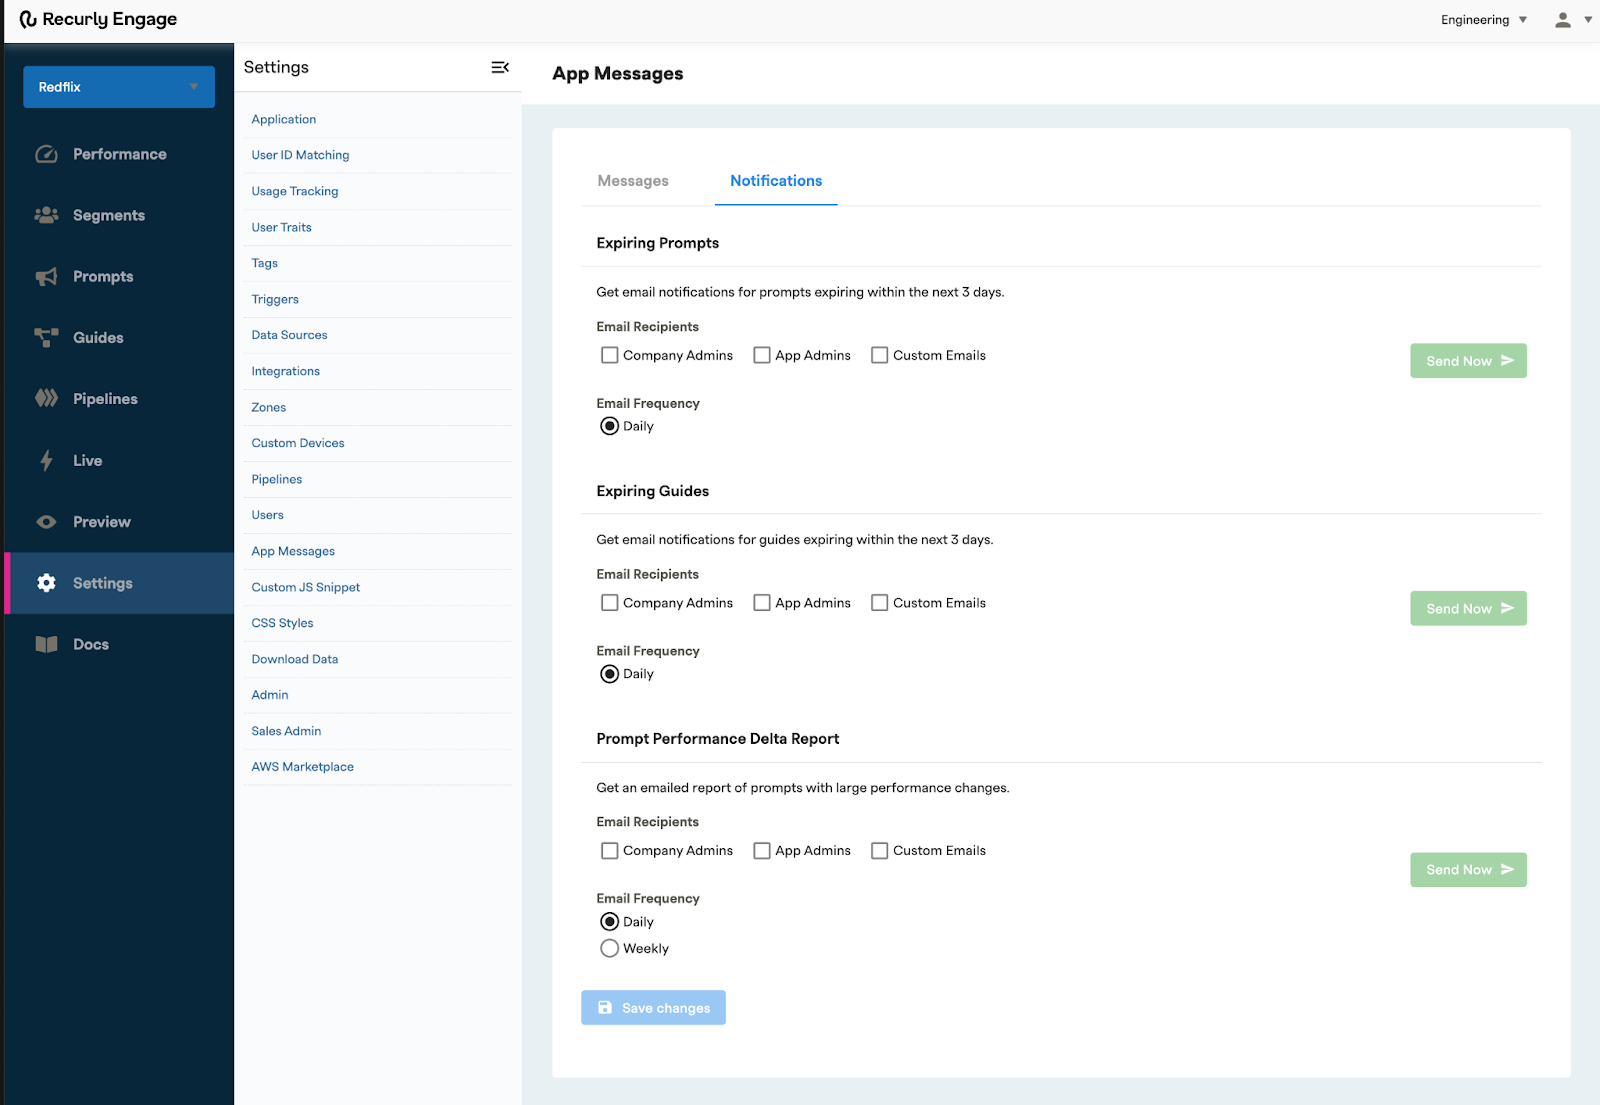
Task: Collapse the Settings panel with menu icon
Action: [500, 67]
